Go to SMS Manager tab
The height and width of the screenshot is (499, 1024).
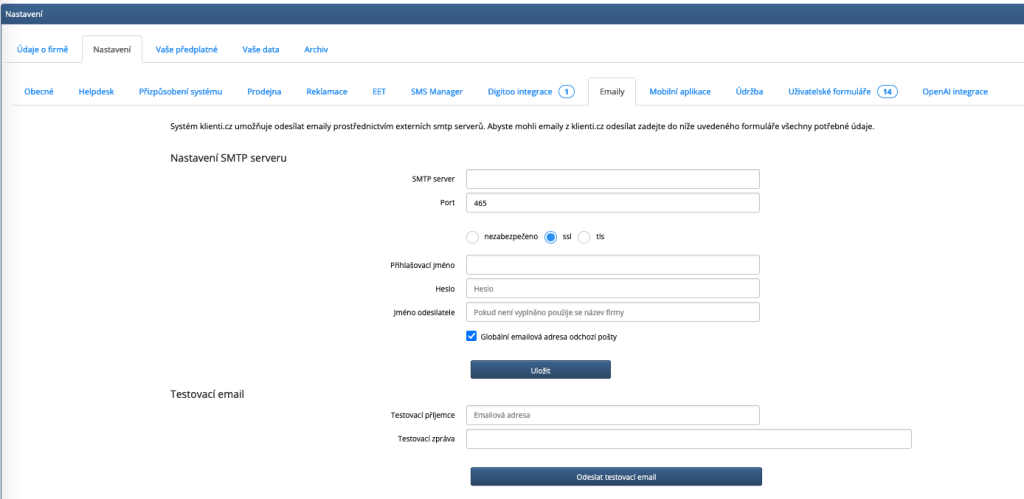coord(436,91)
